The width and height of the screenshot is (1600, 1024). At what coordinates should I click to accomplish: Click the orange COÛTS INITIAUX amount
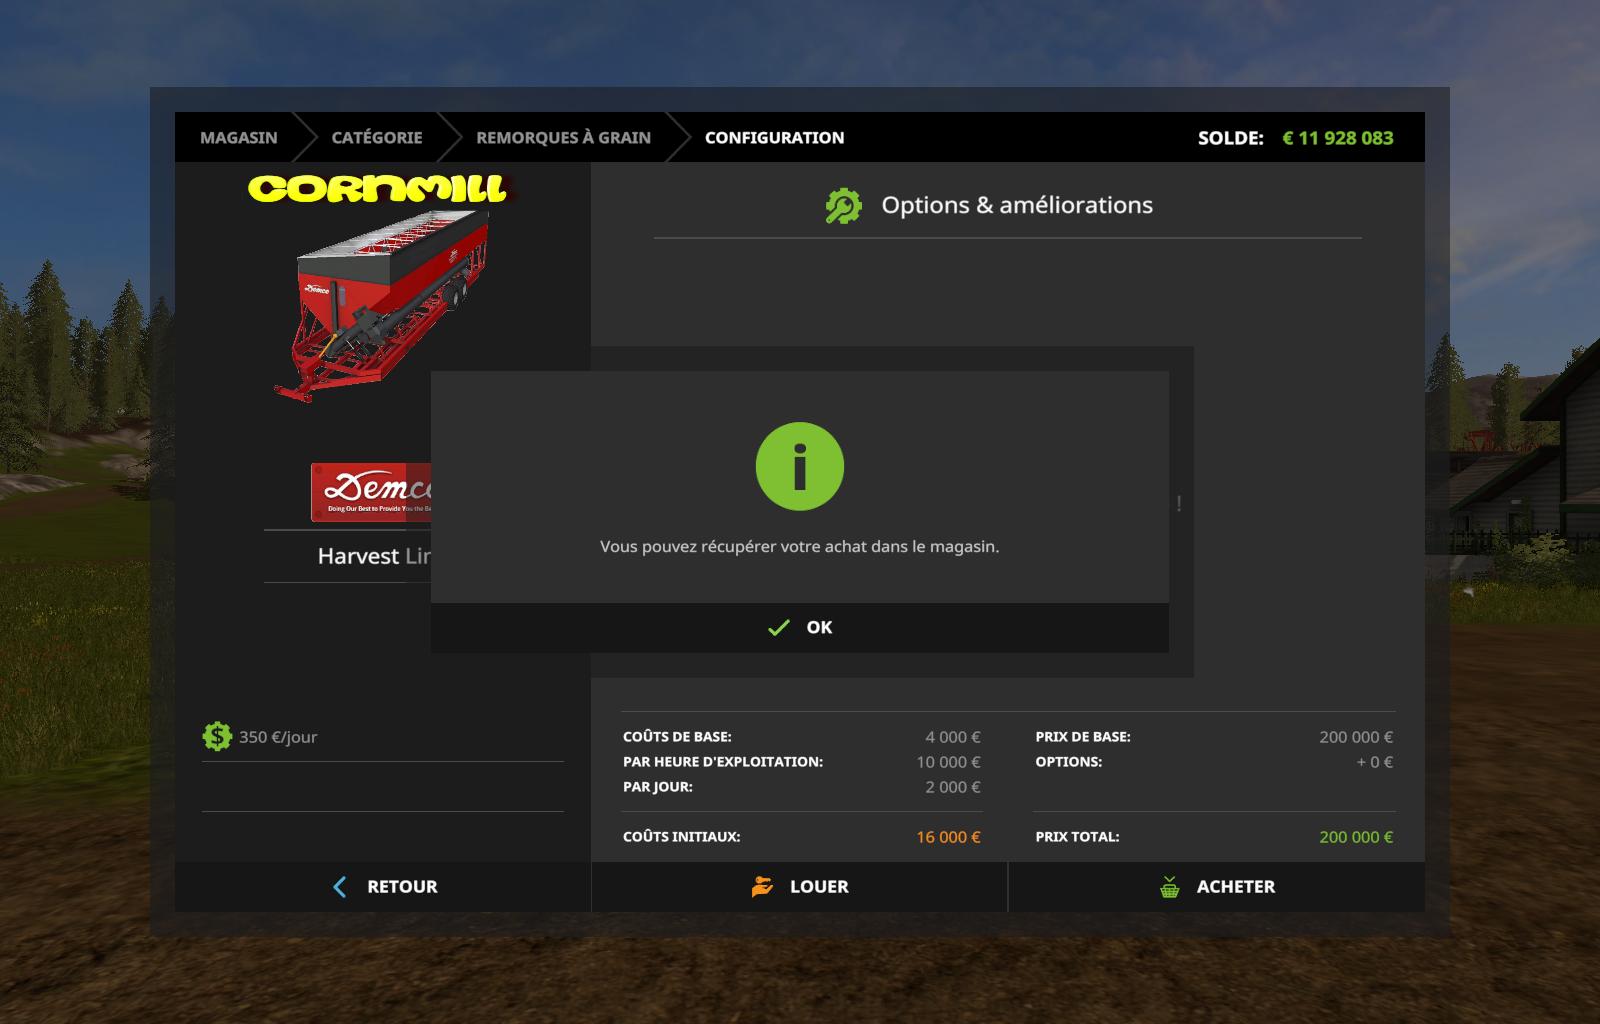(x=948, y=837)
